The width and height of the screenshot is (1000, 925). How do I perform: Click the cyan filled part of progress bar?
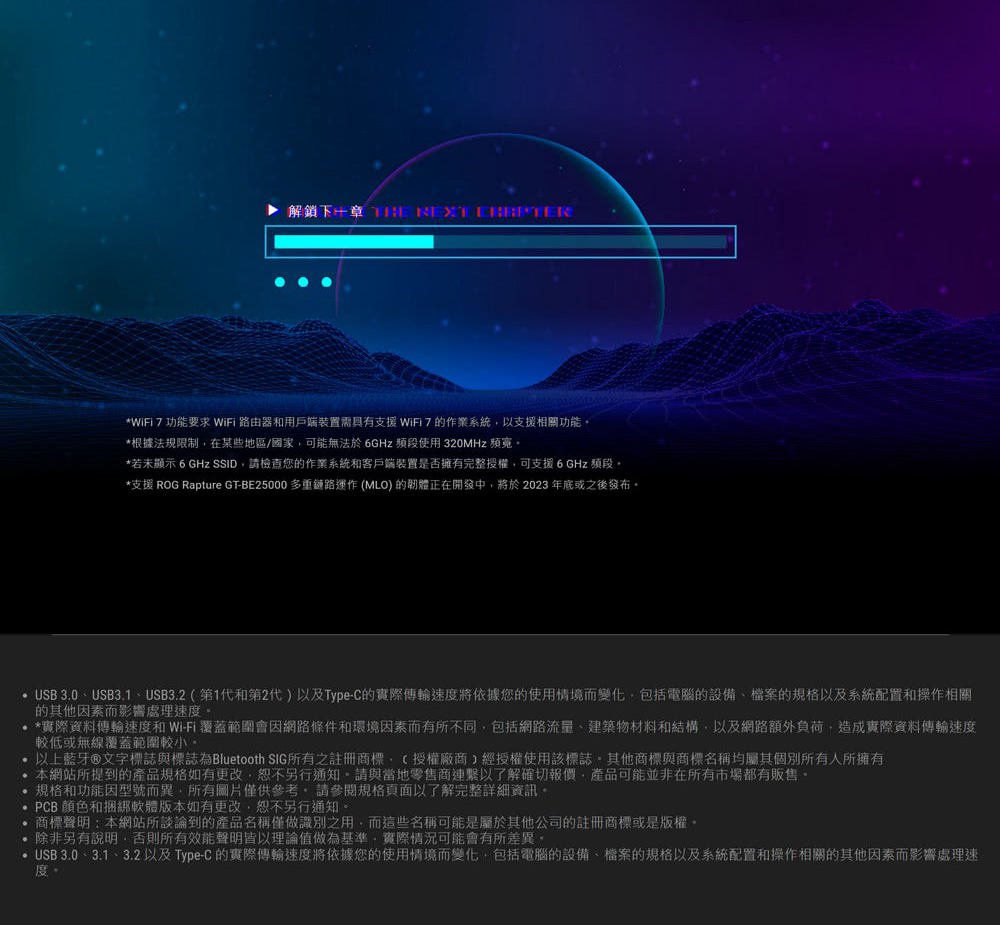(x=353, y=242)
